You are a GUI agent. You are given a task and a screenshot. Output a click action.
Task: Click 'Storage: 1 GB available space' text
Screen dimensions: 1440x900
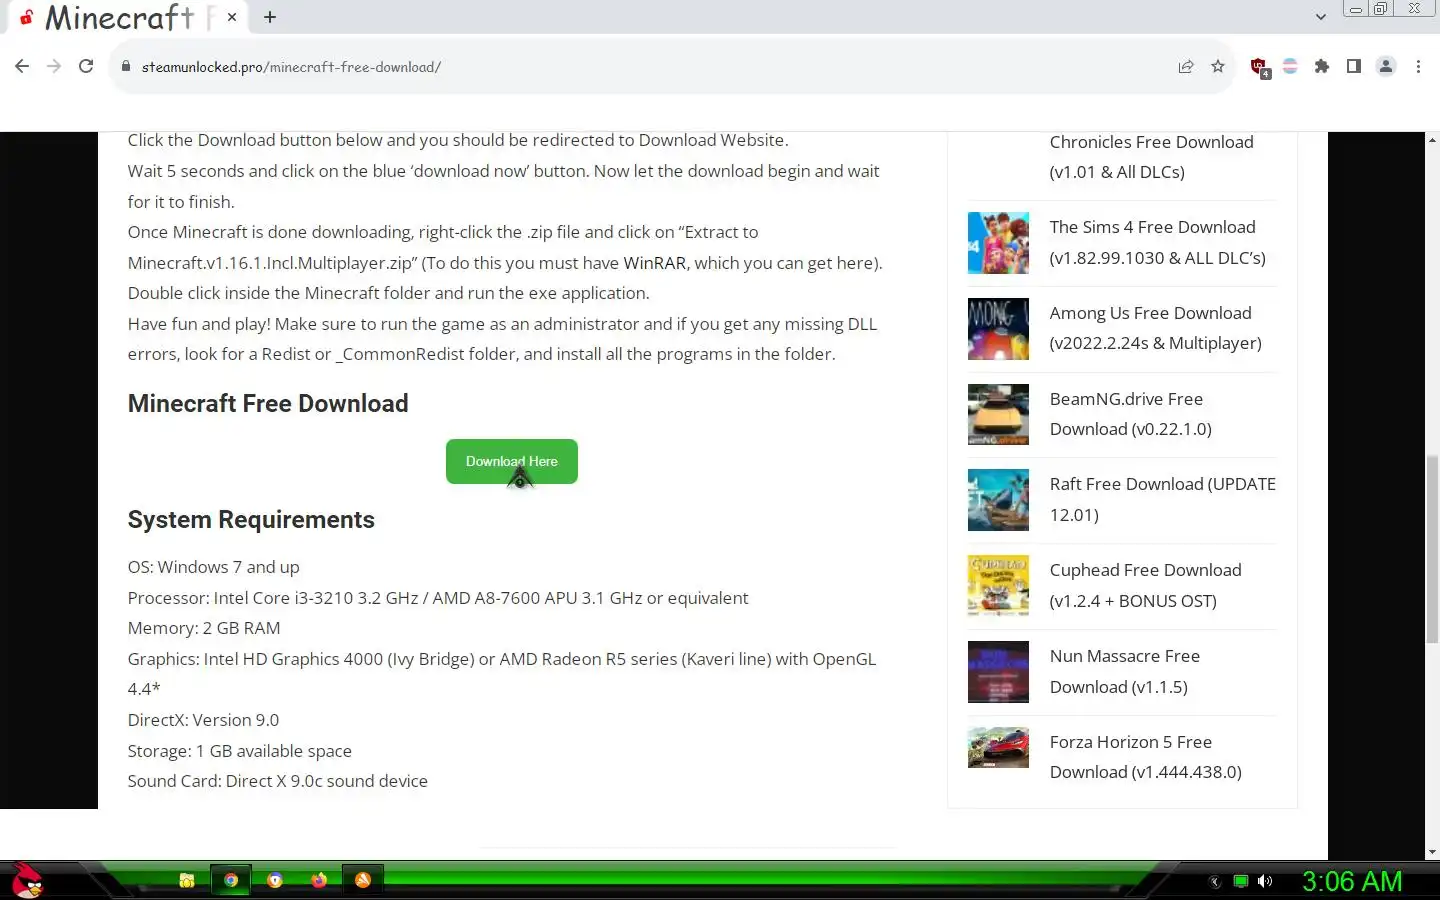point(240,751)
